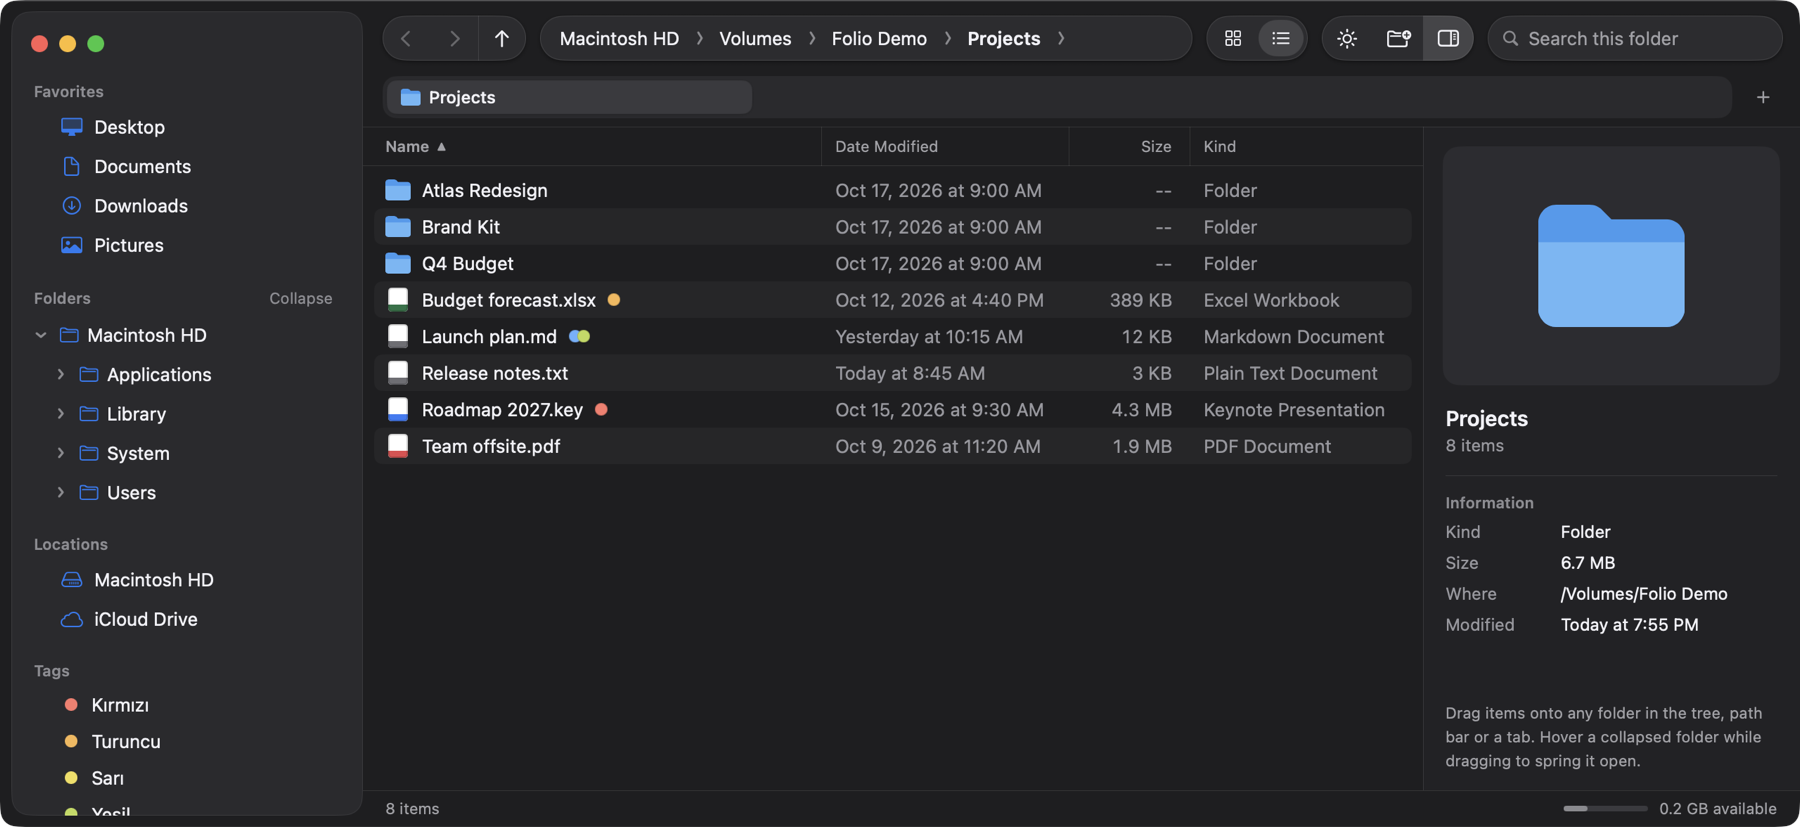Add a new tab with plus button
Image resolution: width=1800 pixels, height=827 pixels.
pos(1763,97)
